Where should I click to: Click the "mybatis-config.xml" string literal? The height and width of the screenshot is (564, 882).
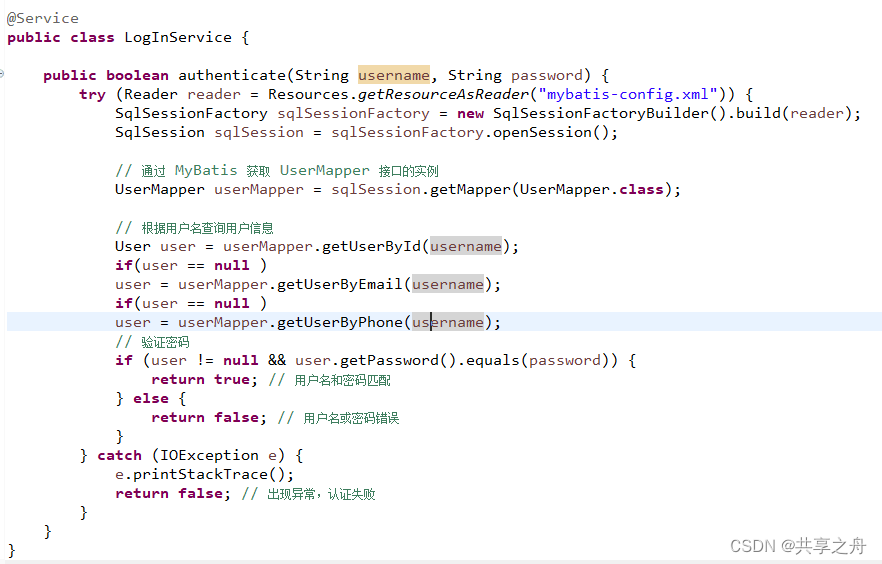pyautogui.click(x=628, y=94)
